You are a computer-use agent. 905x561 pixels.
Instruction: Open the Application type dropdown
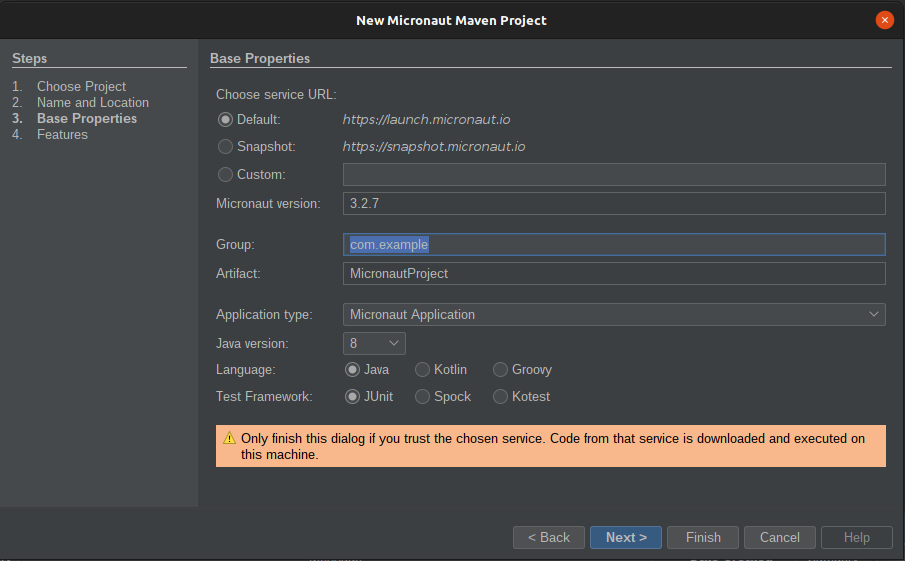[614, 315]
